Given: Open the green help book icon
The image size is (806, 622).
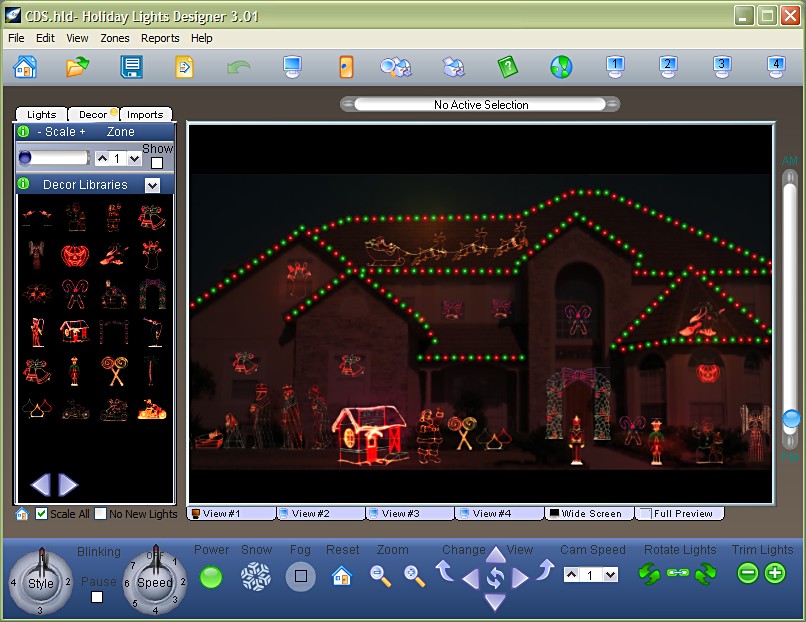Looking at the screenshot, I should 507,67.
